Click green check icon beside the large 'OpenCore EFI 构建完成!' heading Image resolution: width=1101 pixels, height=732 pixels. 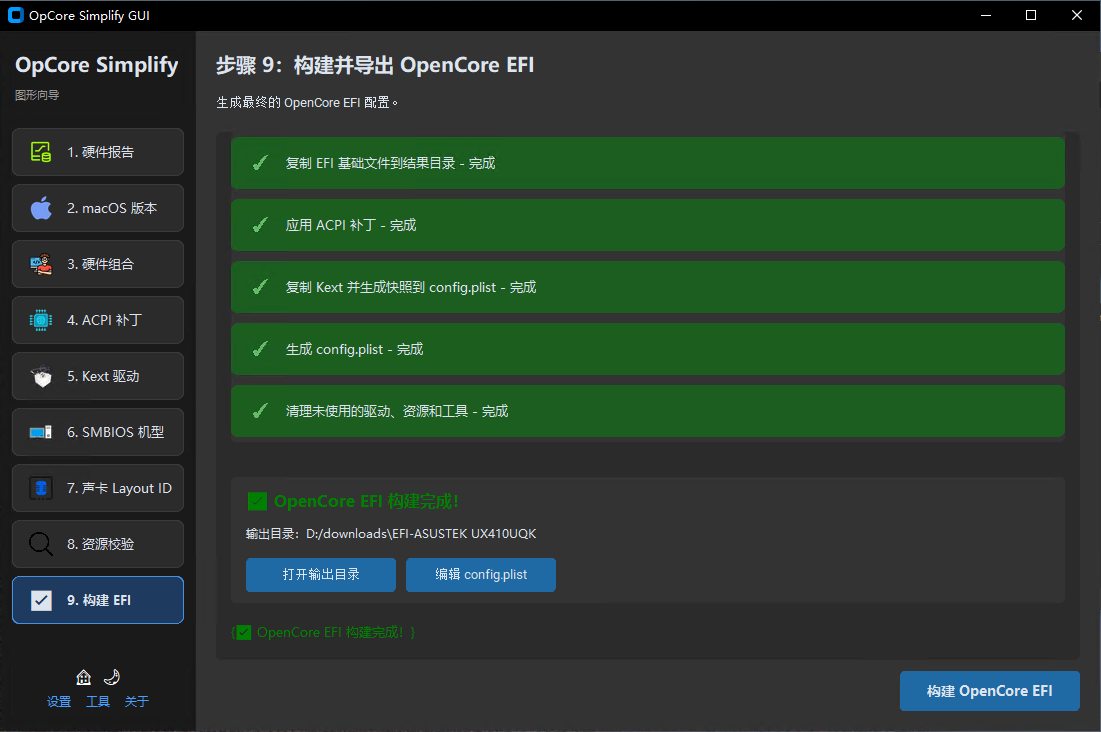tap(257, 502)
